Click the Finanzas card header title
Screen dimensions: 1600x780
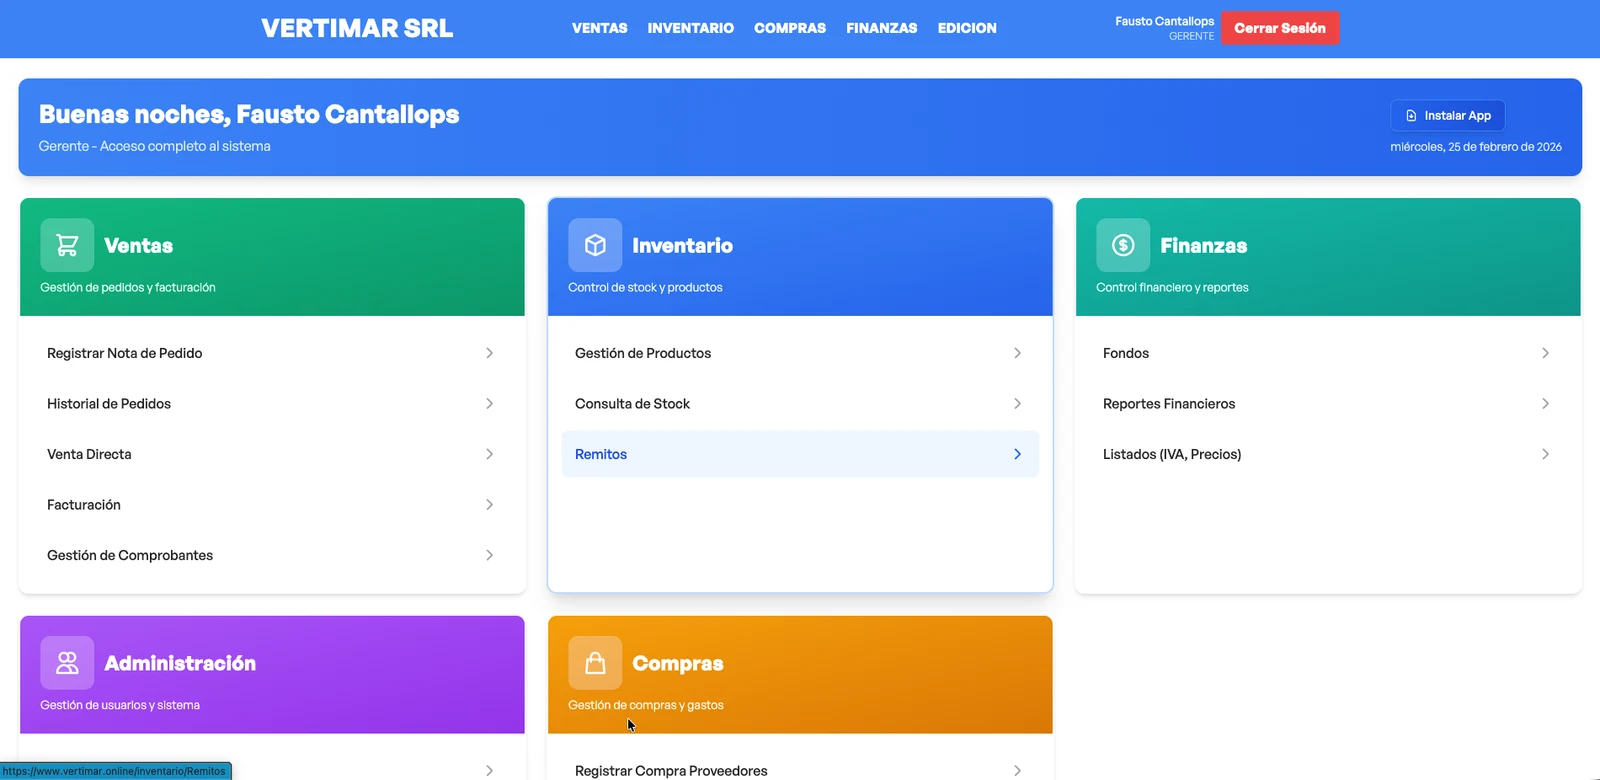pyautogui.click(x=1204, y=246)
